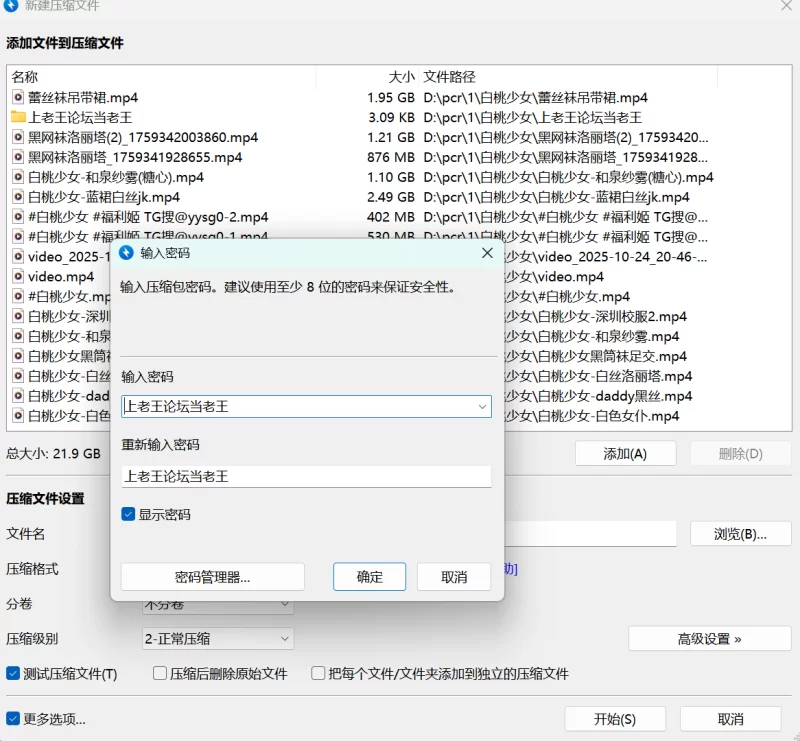Click the 2.49 GB size cell

[x=391, y=196]
